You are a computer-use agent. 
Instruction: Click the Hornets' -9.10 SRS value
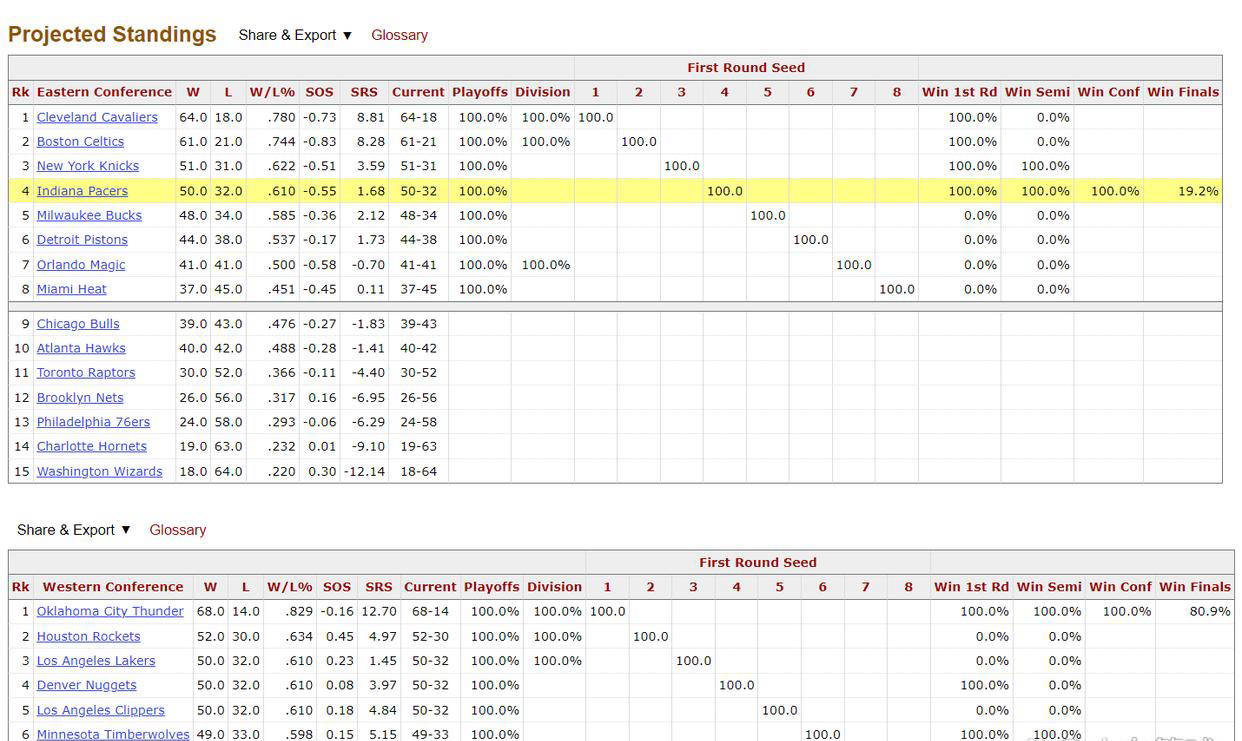coord(368,446)
